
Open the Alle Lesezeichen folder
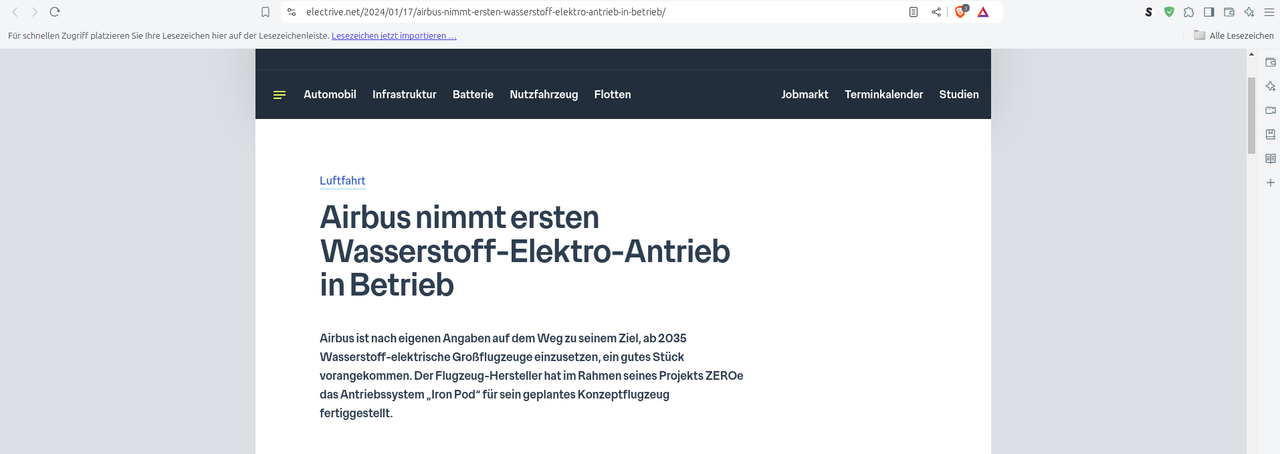[x=1234, y=36]
